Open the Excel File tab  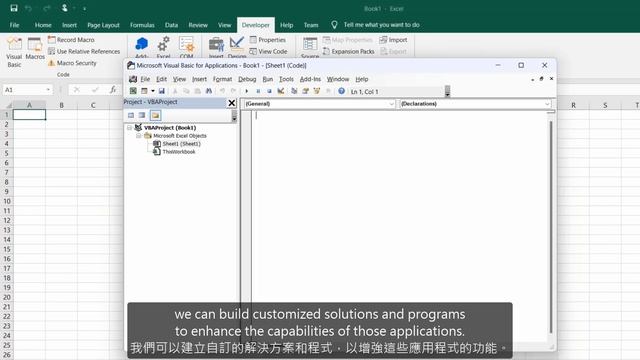14,25
